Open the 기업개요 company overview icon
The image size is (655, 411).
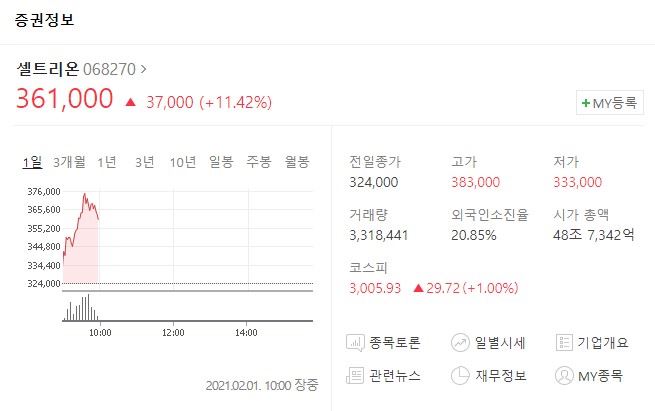(564, 342)
